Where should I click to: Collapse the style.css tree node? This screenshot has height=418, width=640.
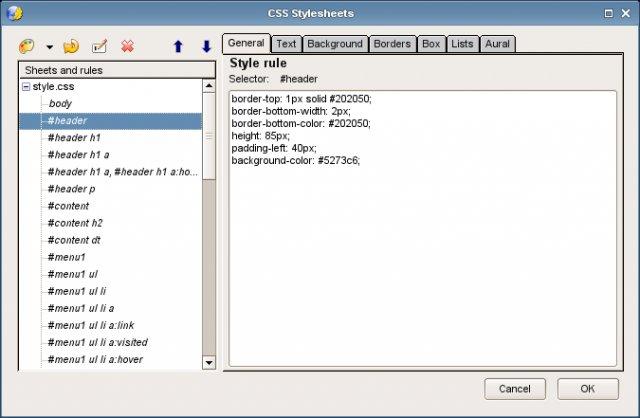[x=26, y=87]
